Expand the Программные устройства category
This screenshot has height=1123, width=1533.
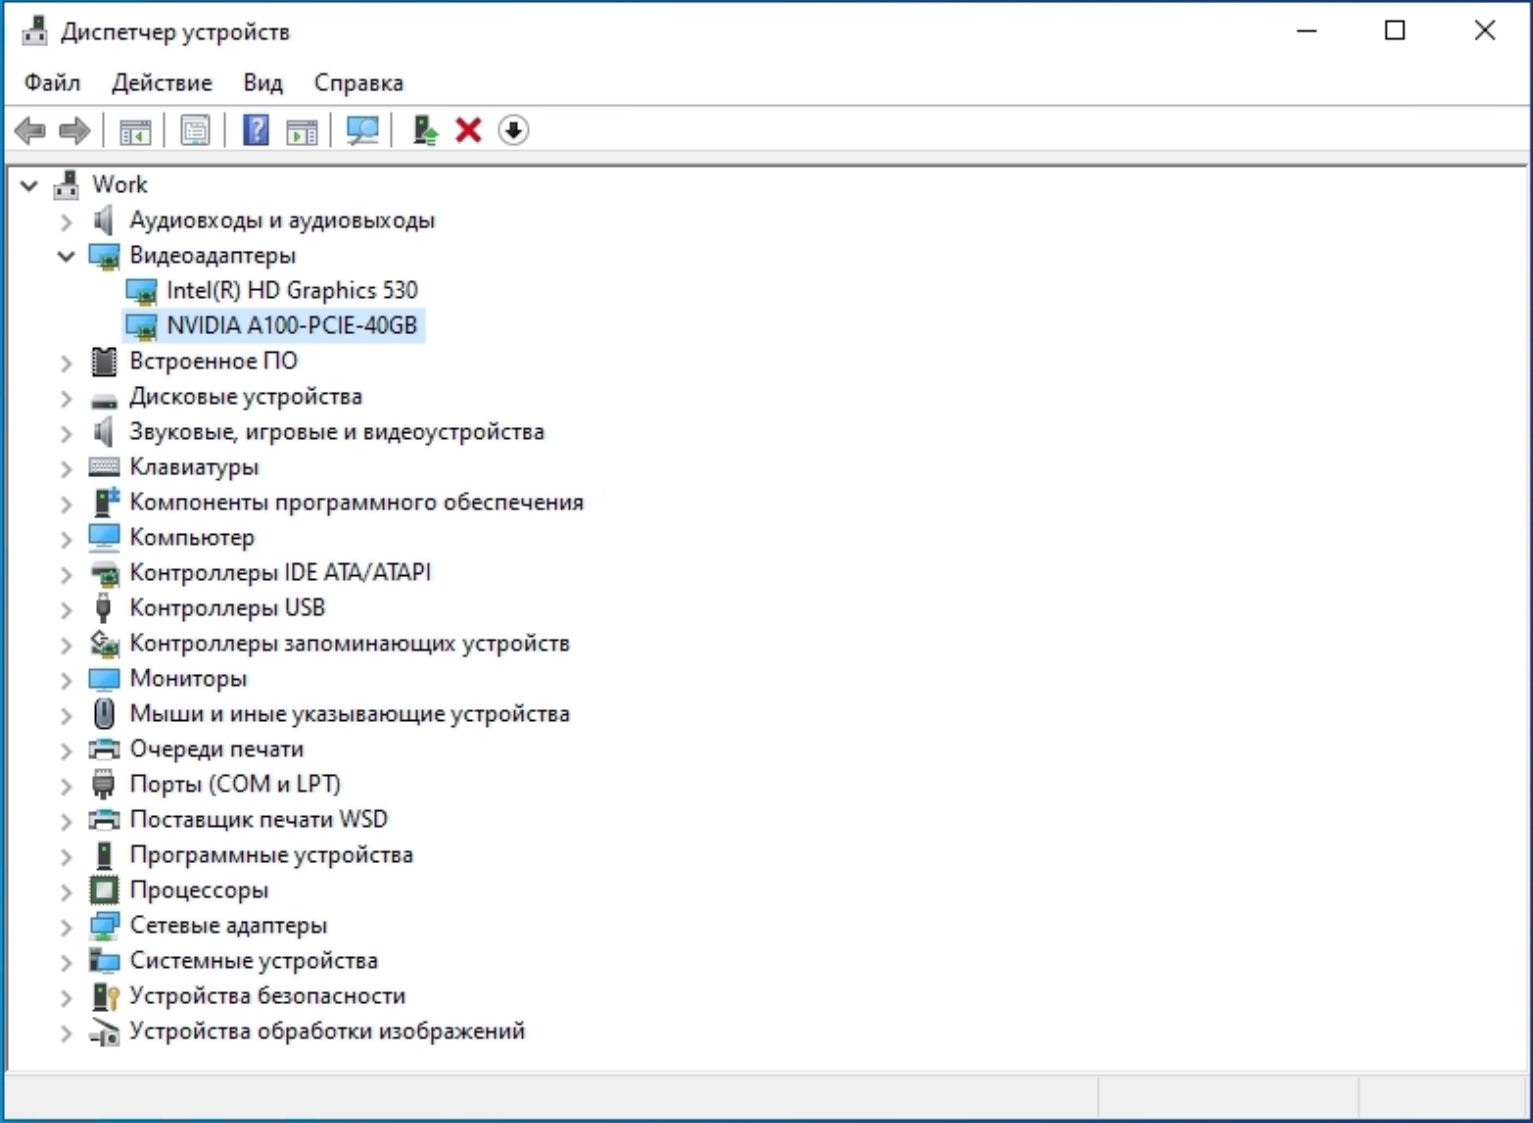(66, 856)
